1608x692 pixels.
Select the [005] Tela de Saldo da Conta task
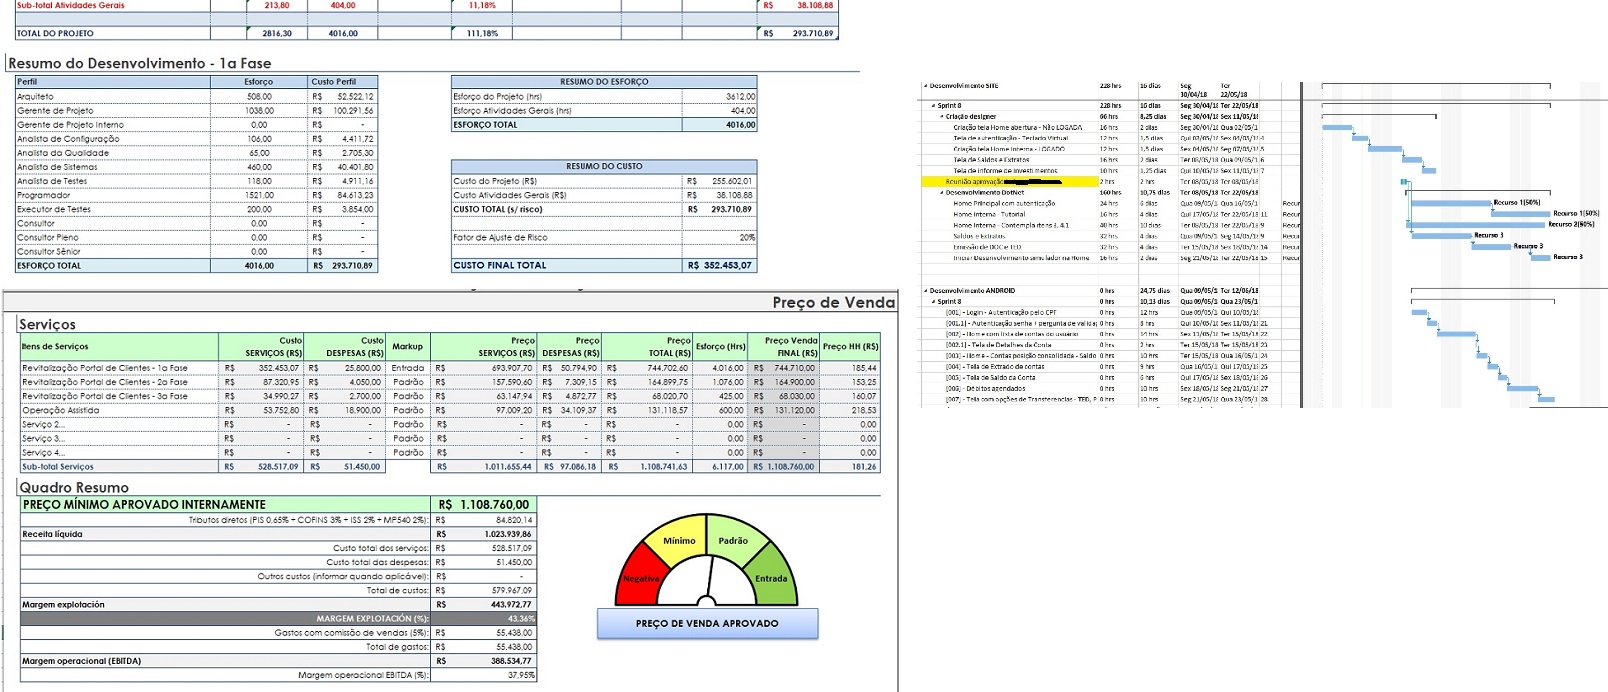point(991,378)
